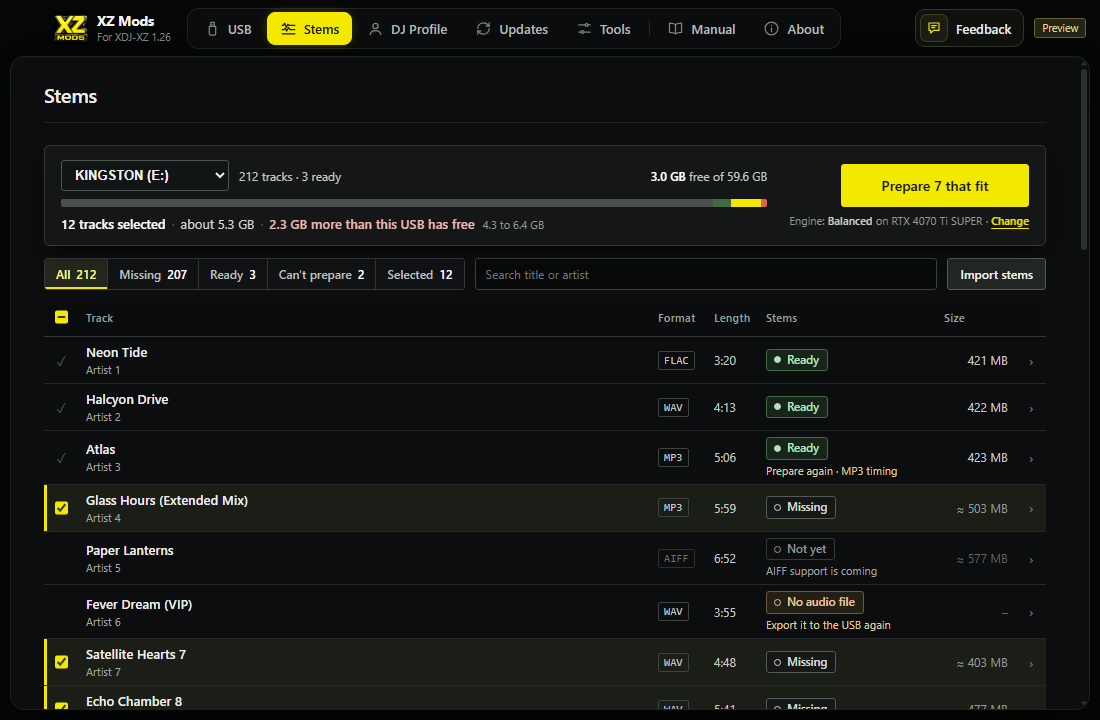Expand the Halcyon Drive row chevron
The width and height of the screenshot is (1100, 720).
[1031, 409]
